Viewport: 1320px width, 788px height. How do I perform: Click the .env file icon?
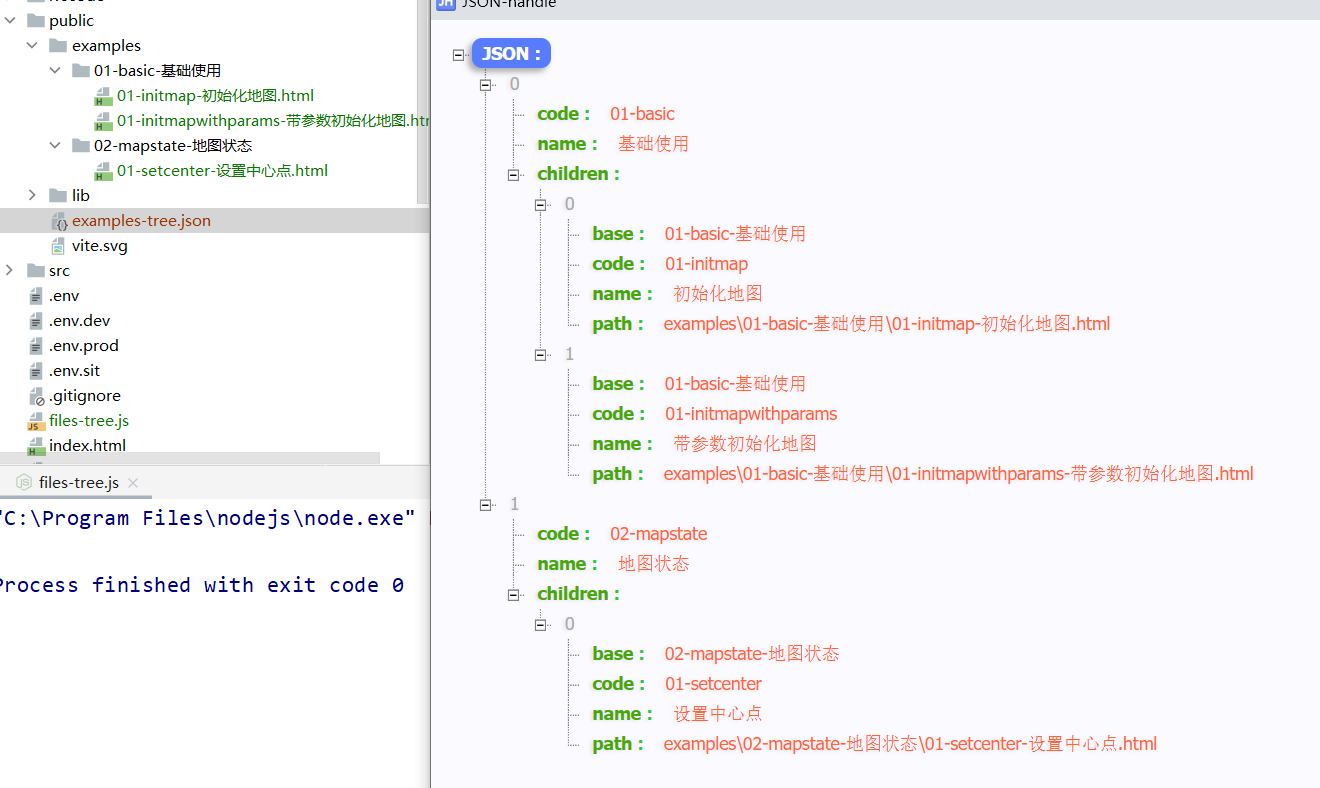tap(37, 296)
